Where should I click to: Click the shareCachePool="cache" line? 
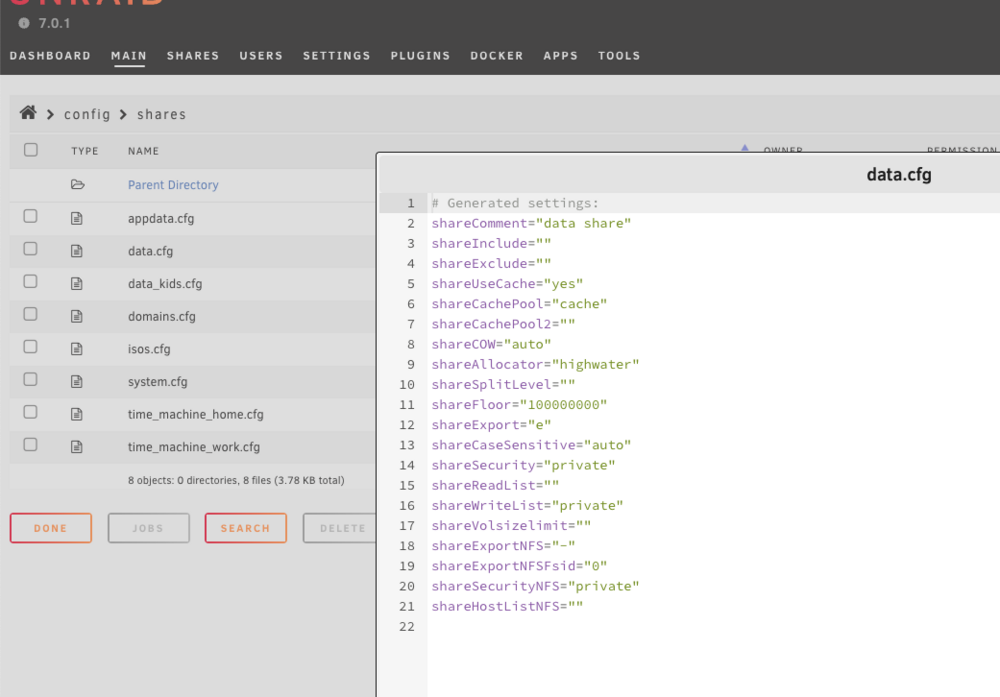click(x=519, y=304)
